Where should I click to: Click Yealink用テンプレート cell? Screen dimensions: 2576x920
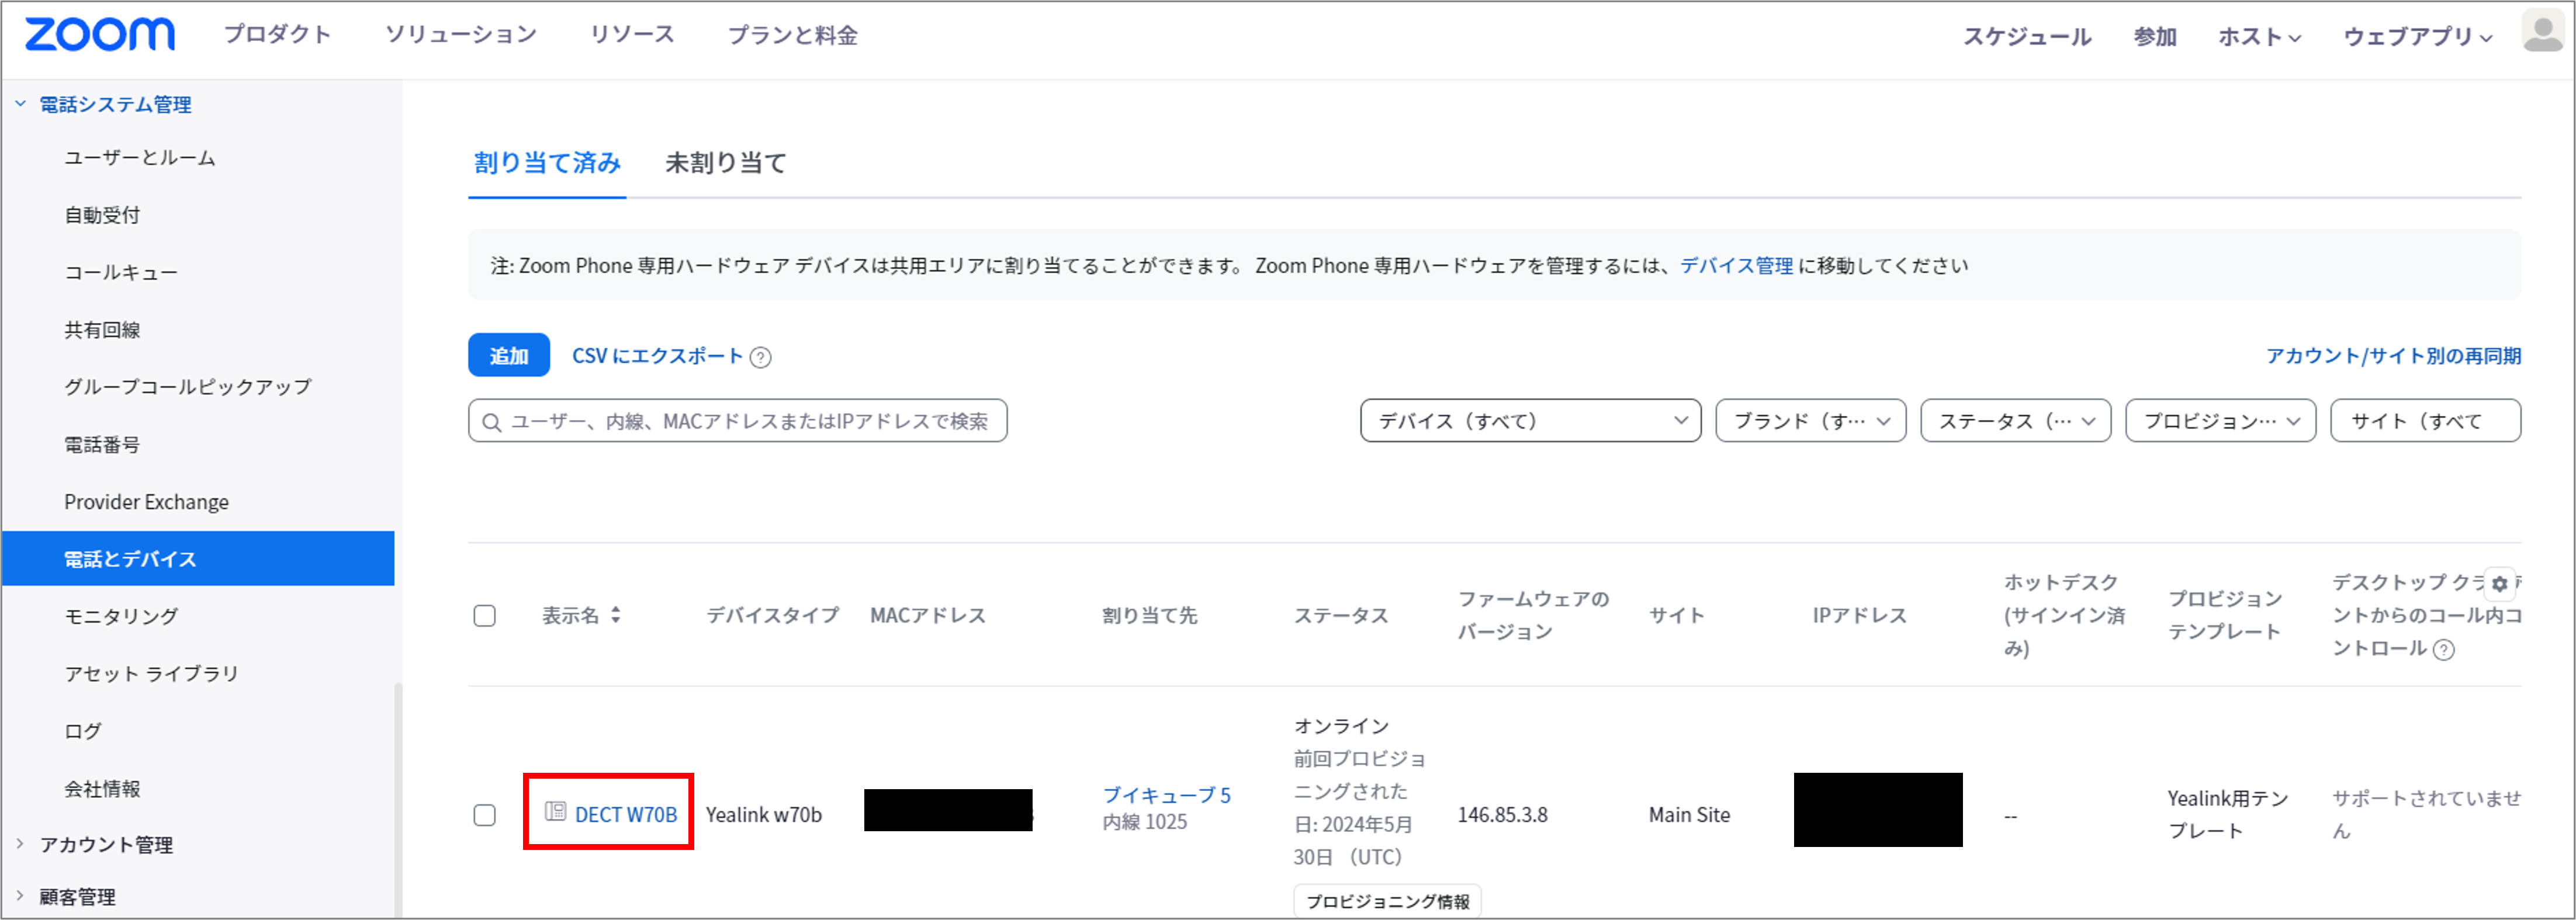point(2228,815)
